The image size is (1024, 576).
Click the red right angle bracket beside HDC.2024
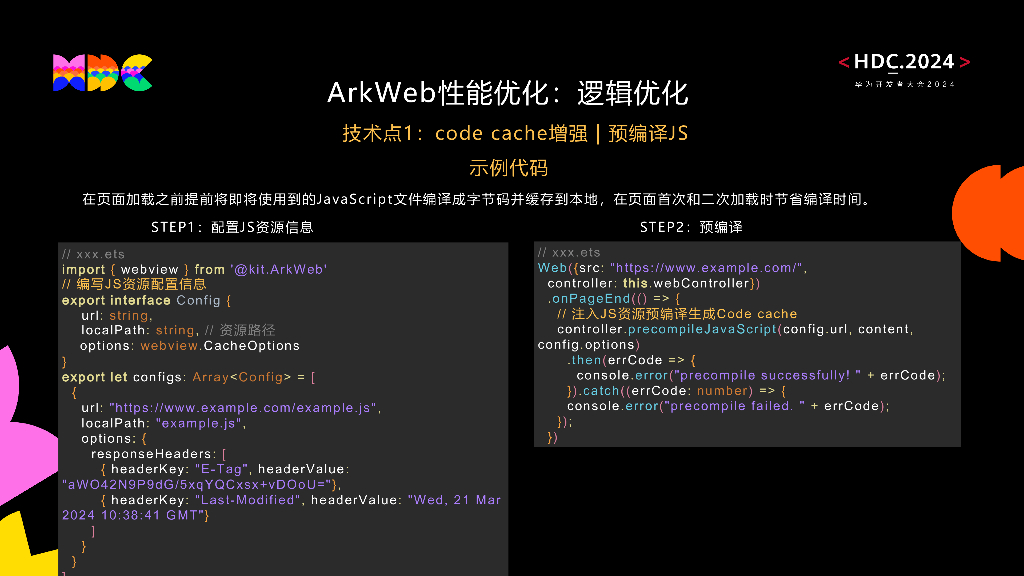click(963, 61)
